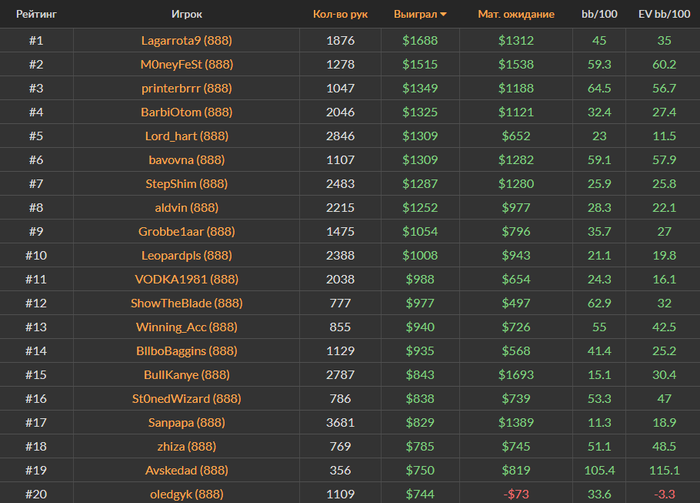Select Lord_hart (888) player link
The height and width of the screenshot is (503, 700).
pos(187,136)
